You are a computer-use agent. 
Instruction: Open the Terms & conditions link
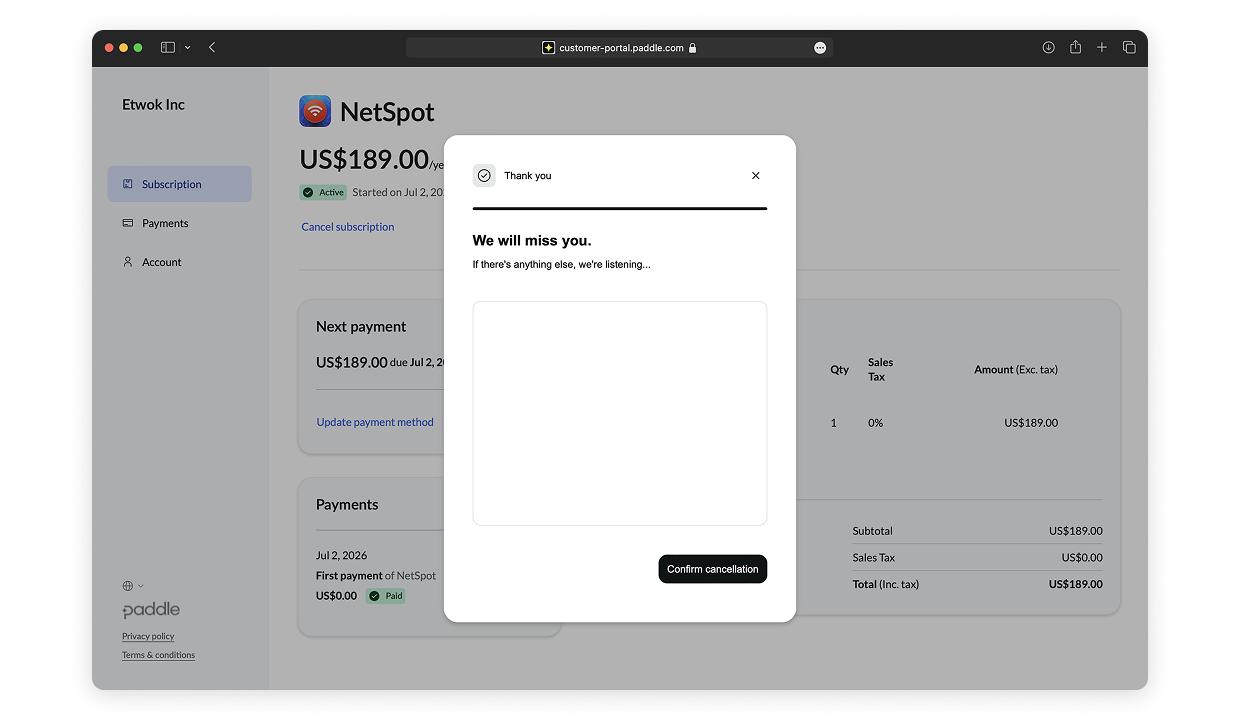tap(158, 655)
